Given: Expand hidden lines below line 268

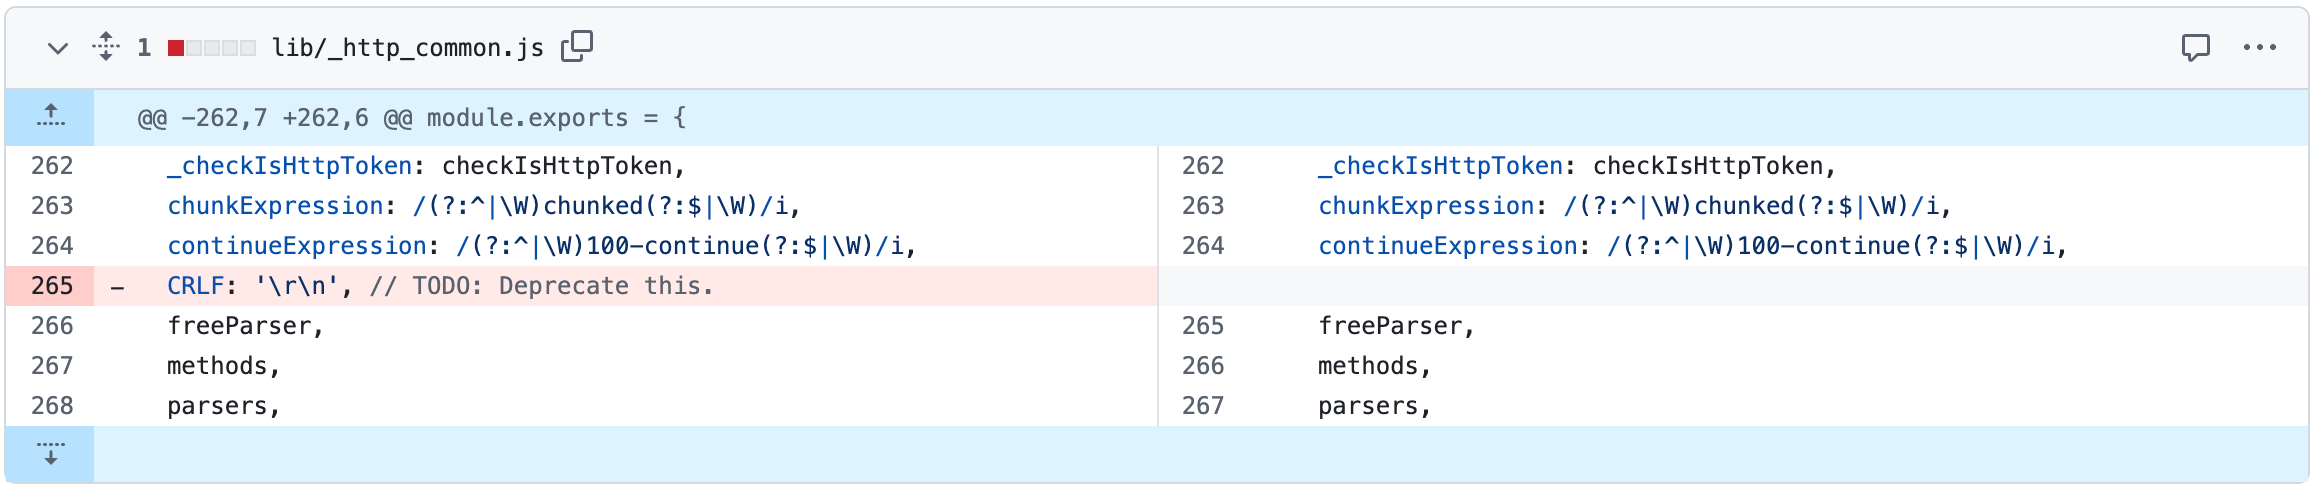Looking at the screenshot, I should tap(50, 454).
